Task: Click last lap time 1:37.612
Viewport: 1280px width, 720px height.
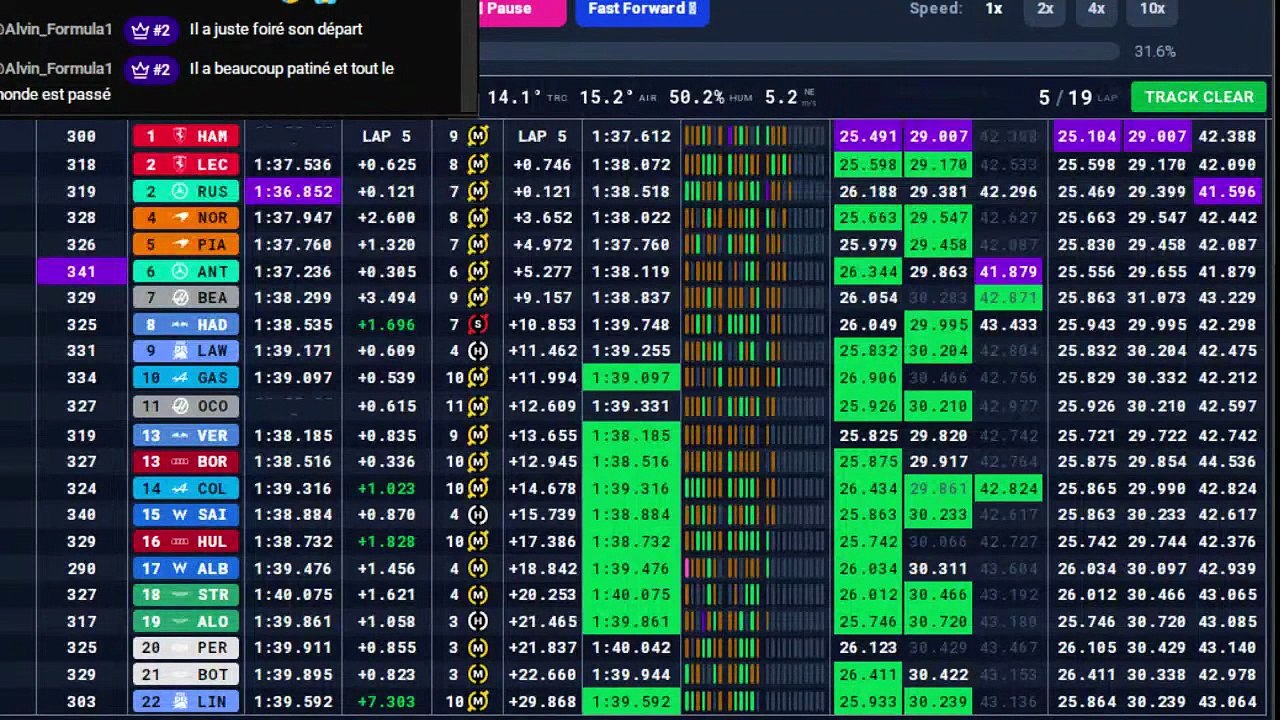Action: [x=631, y=137]
